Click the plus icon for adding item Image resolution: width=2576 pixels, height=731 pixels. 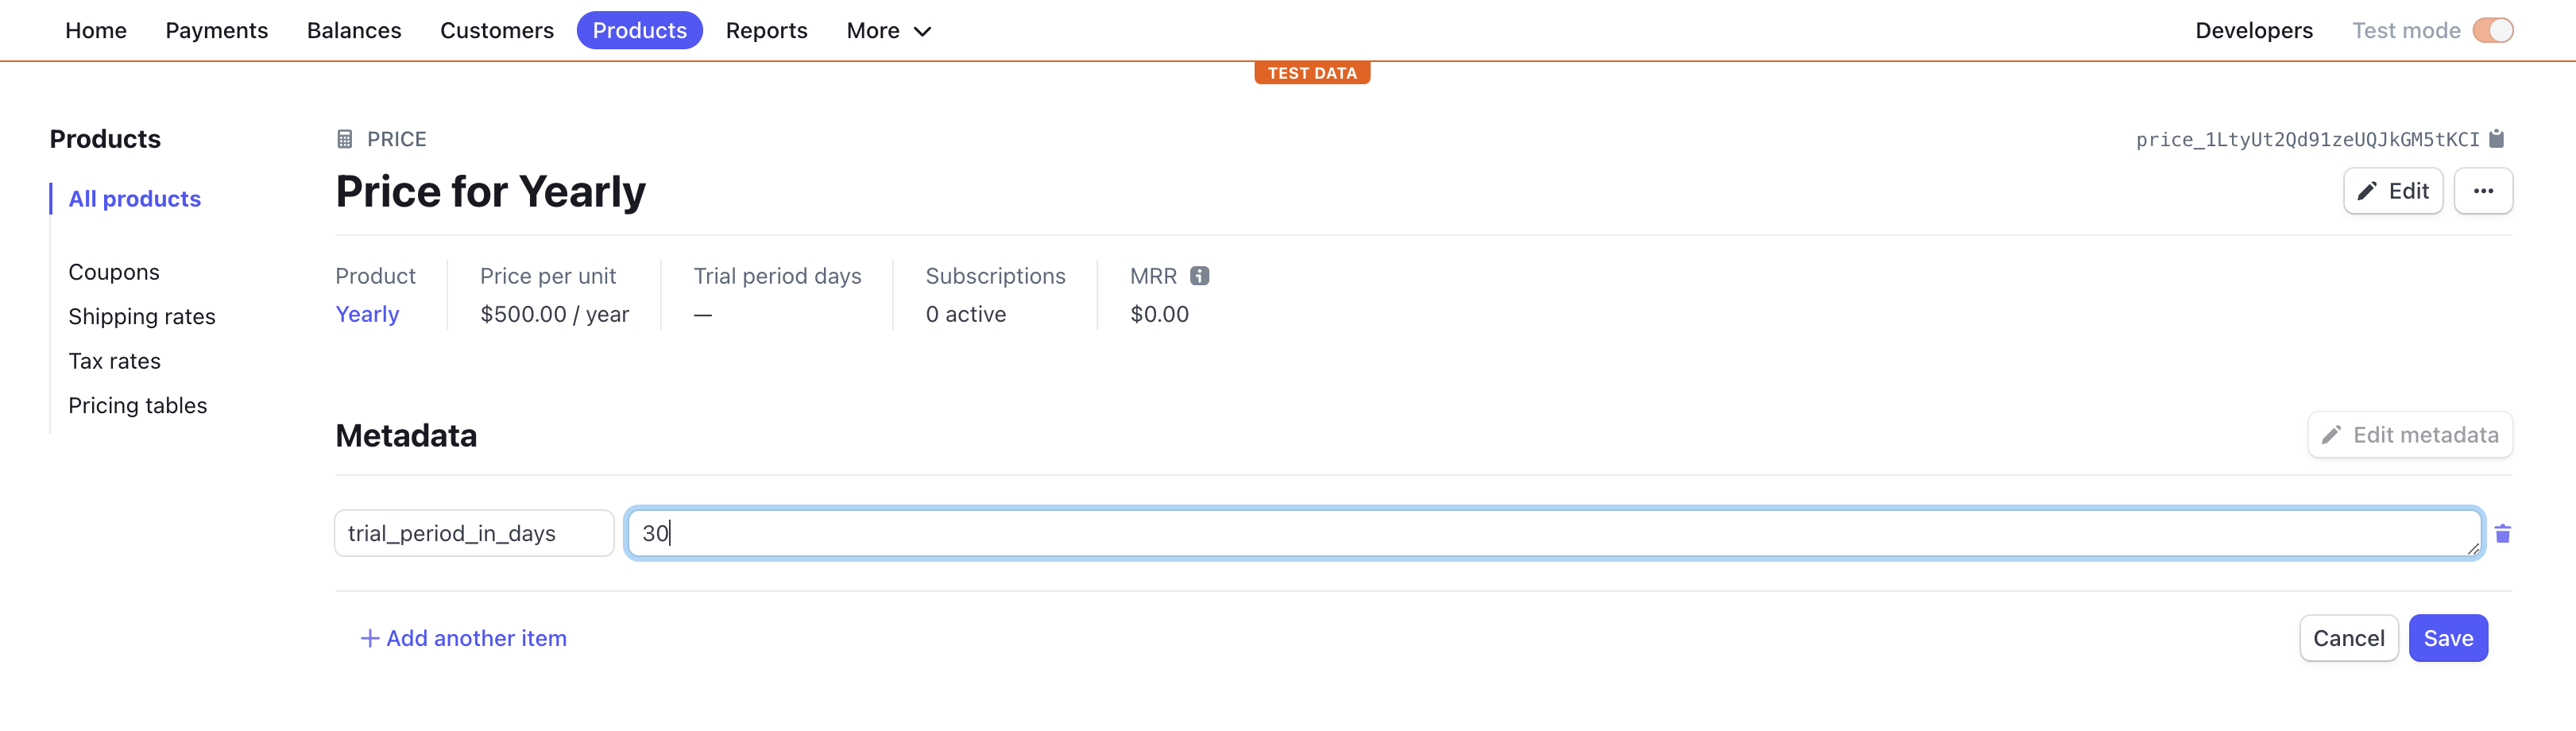[x=370, y=639]
